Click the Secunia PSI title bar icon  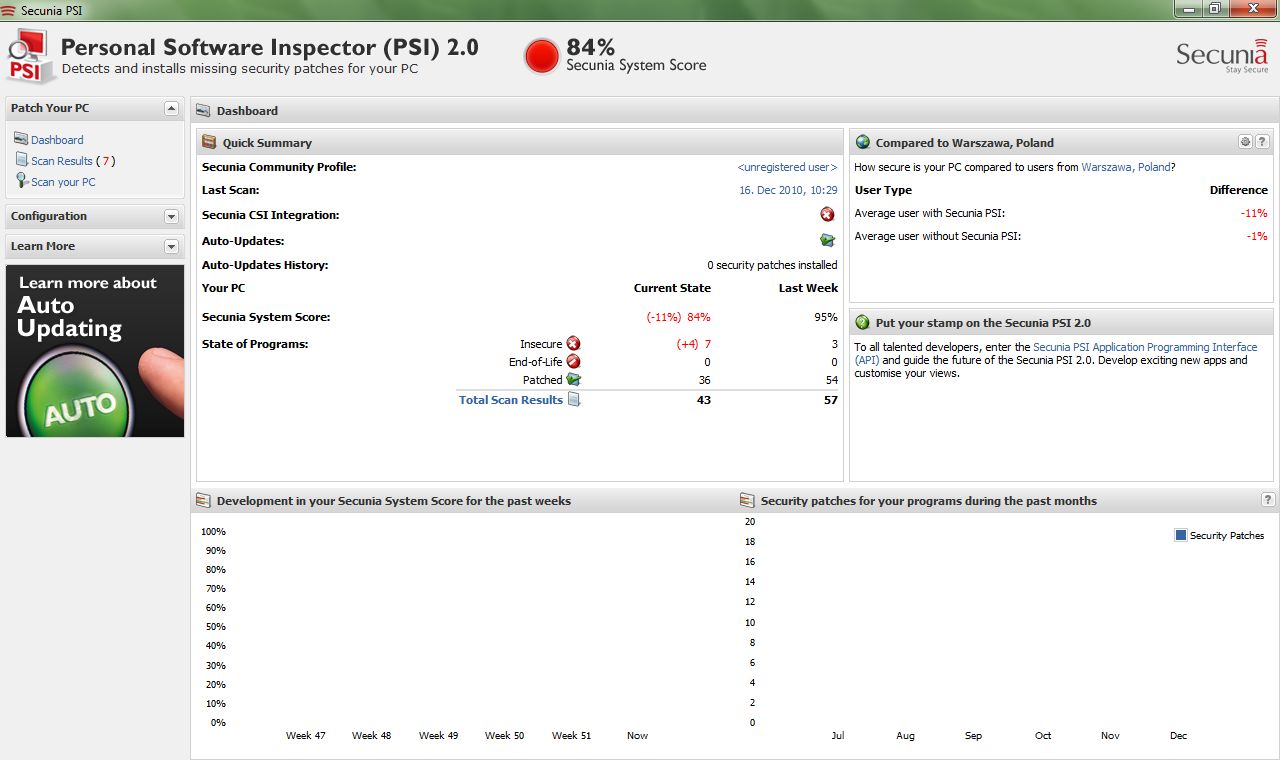point(9,10)
